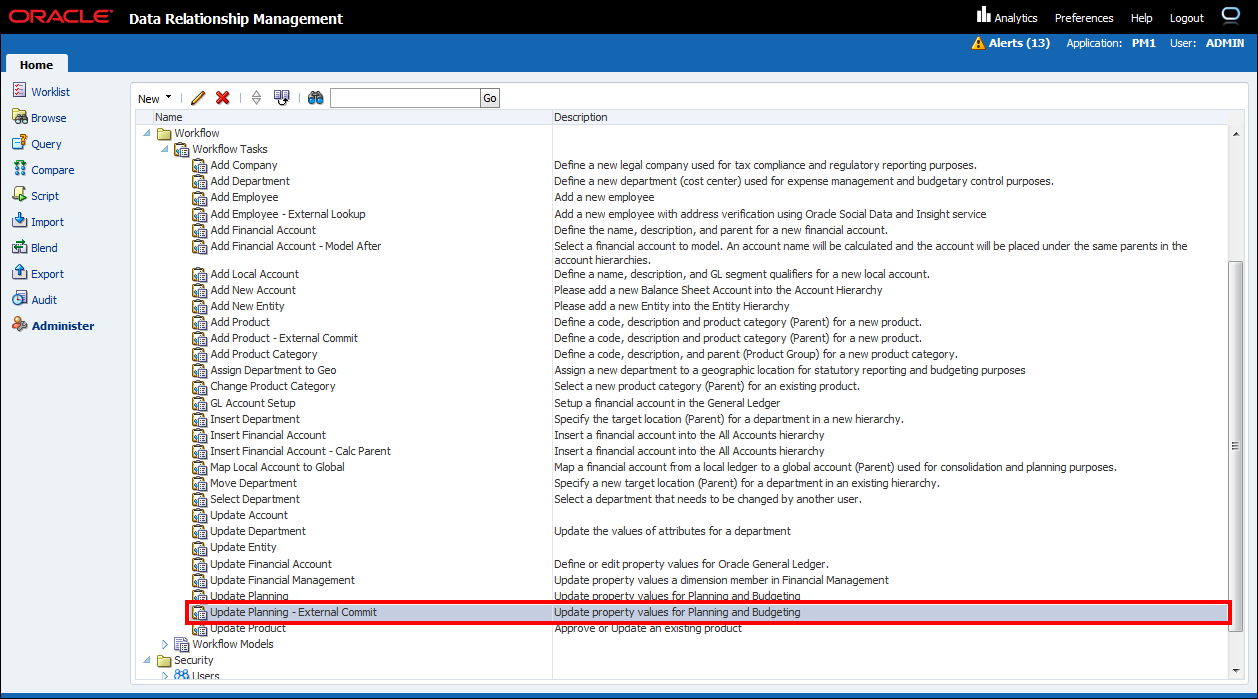Click the Description column header

pyautogui.click(x=581, y=117)
